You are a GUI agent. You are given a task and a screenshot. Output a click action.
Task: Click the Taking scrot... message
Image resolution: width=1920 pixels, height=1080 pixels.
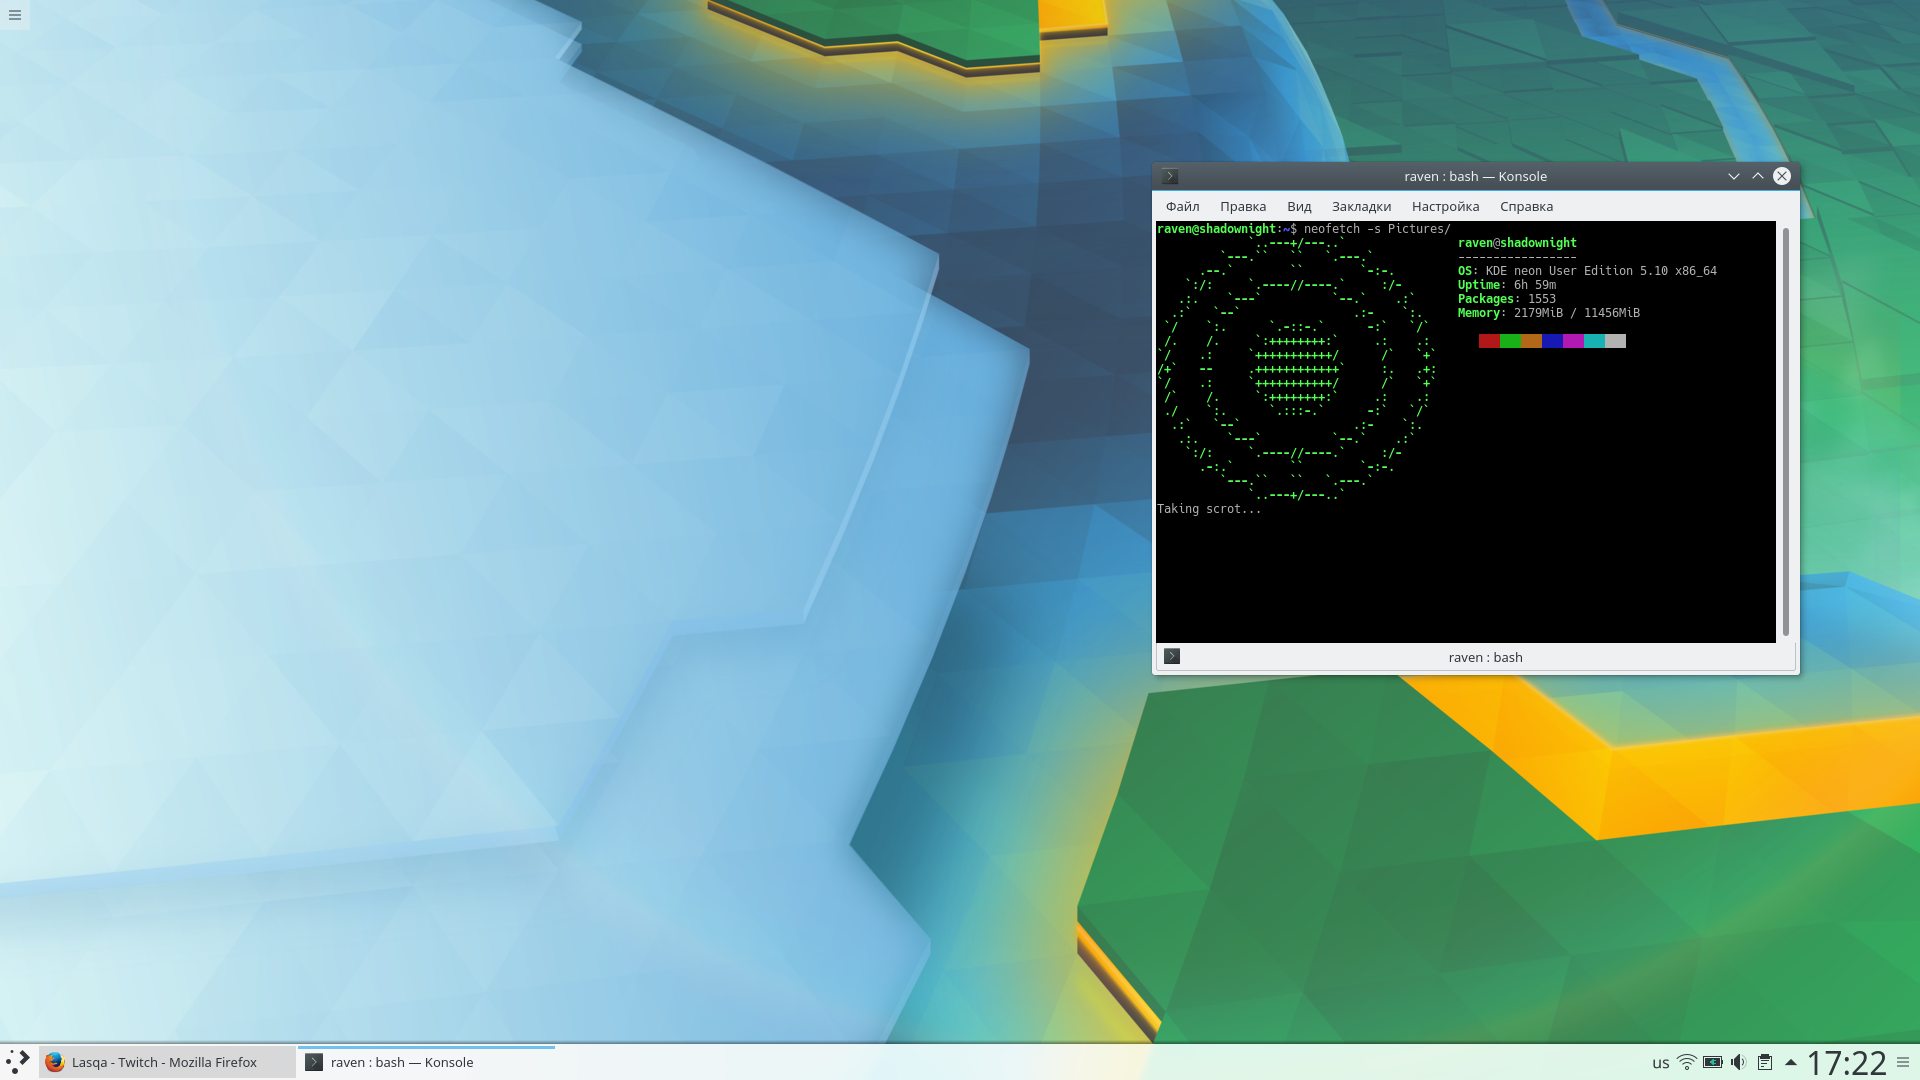click(1209, 509)
